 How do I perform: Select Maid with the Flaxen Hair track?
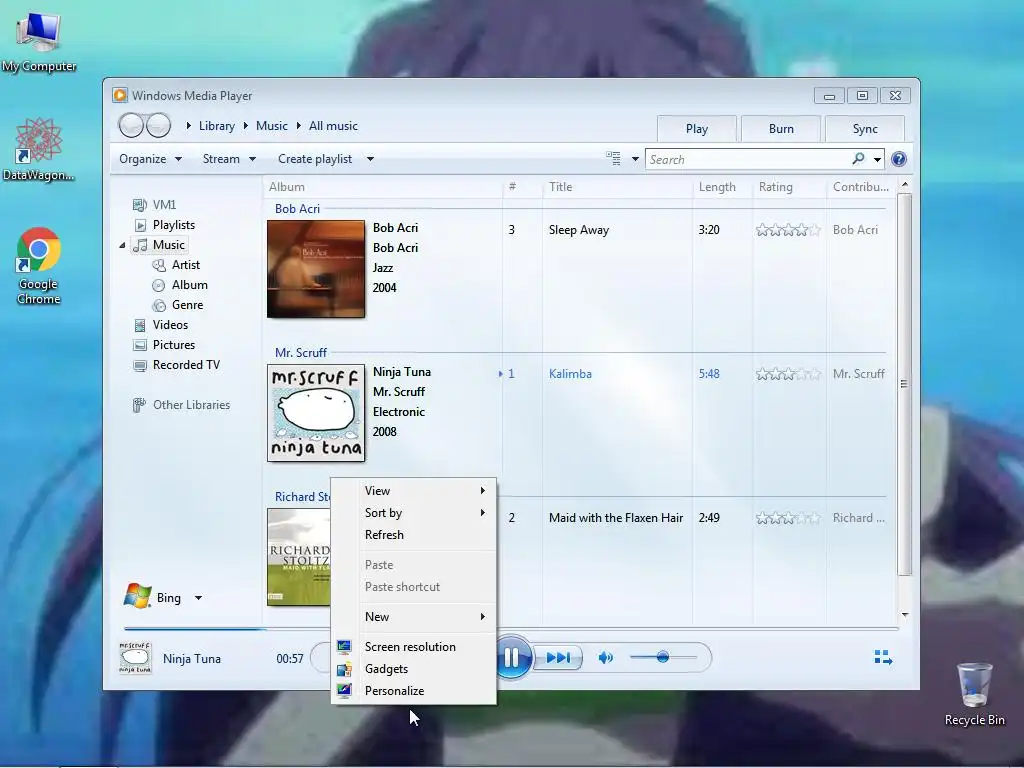(x=616, y=518)
